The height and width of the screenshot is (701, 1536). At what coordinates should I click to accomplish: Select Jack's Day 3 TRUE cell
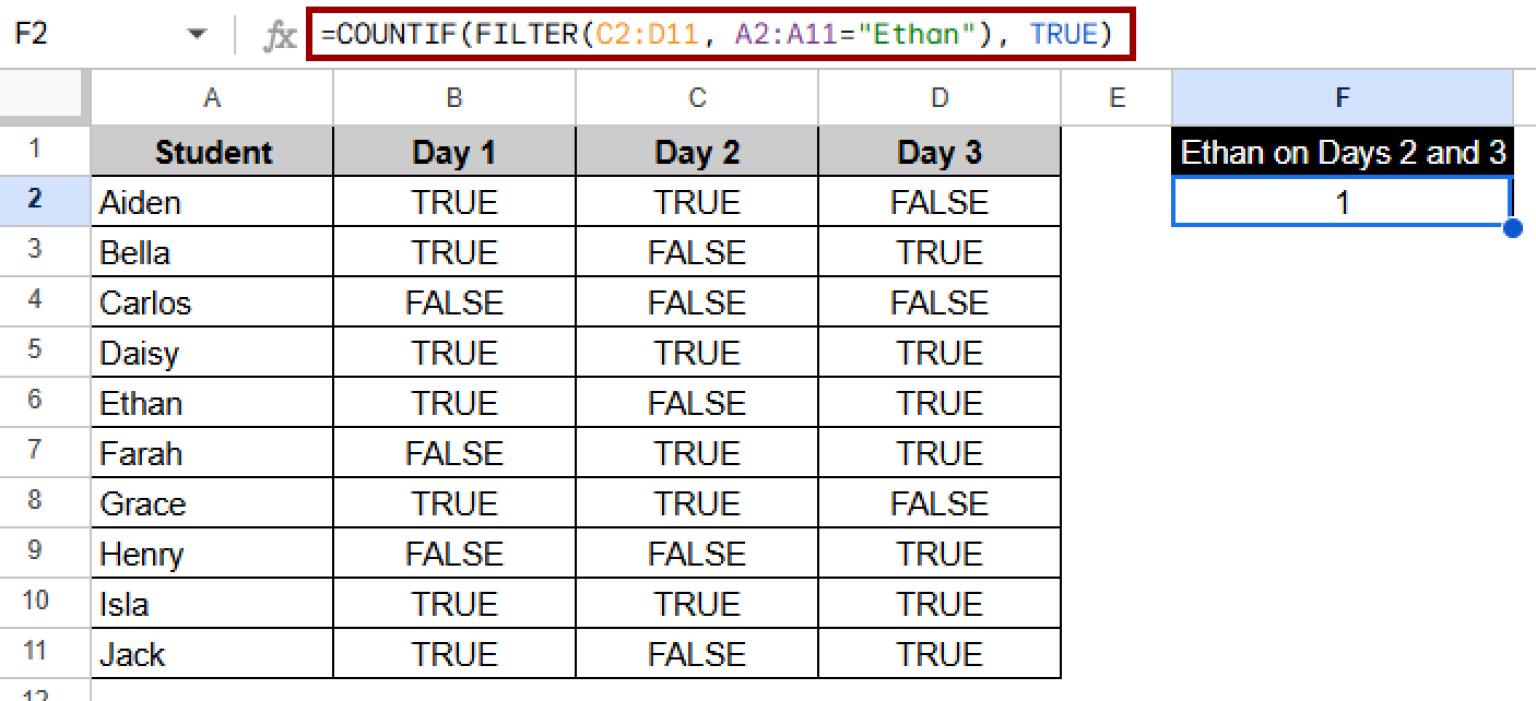[x=939, y=654]
